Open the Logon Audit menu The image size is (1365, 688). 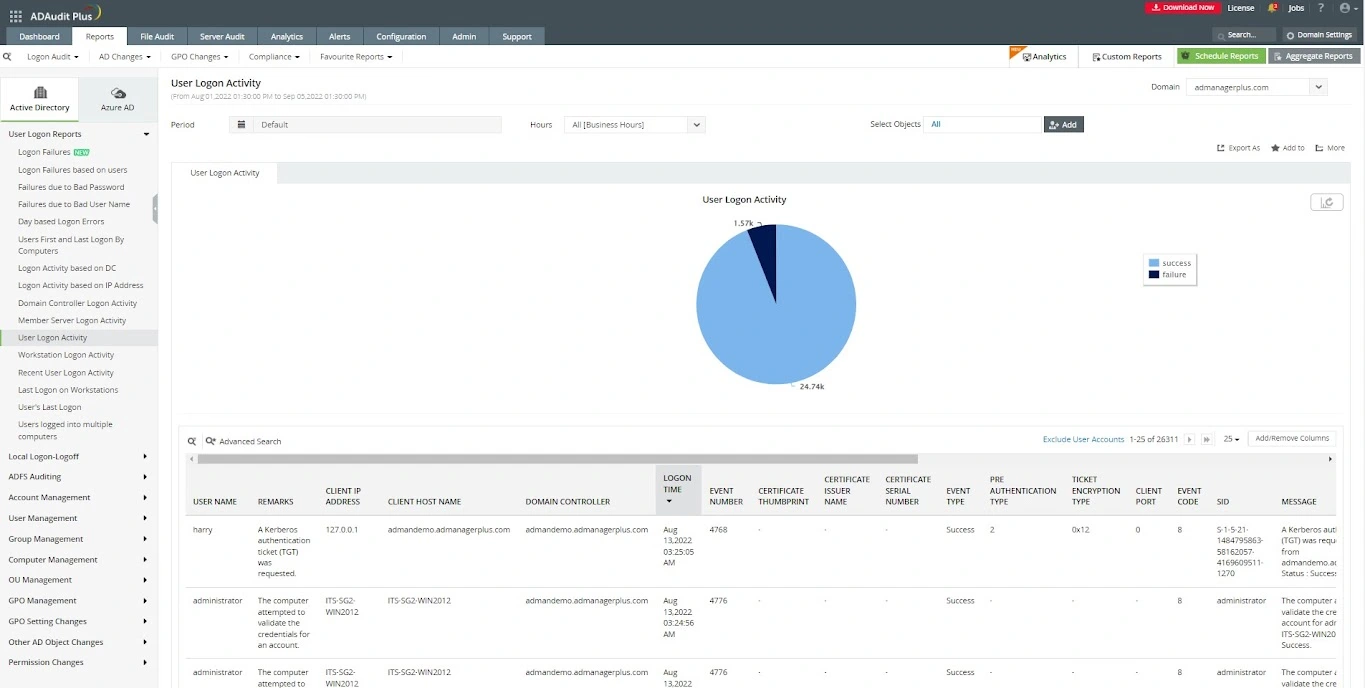pos(52,57)
